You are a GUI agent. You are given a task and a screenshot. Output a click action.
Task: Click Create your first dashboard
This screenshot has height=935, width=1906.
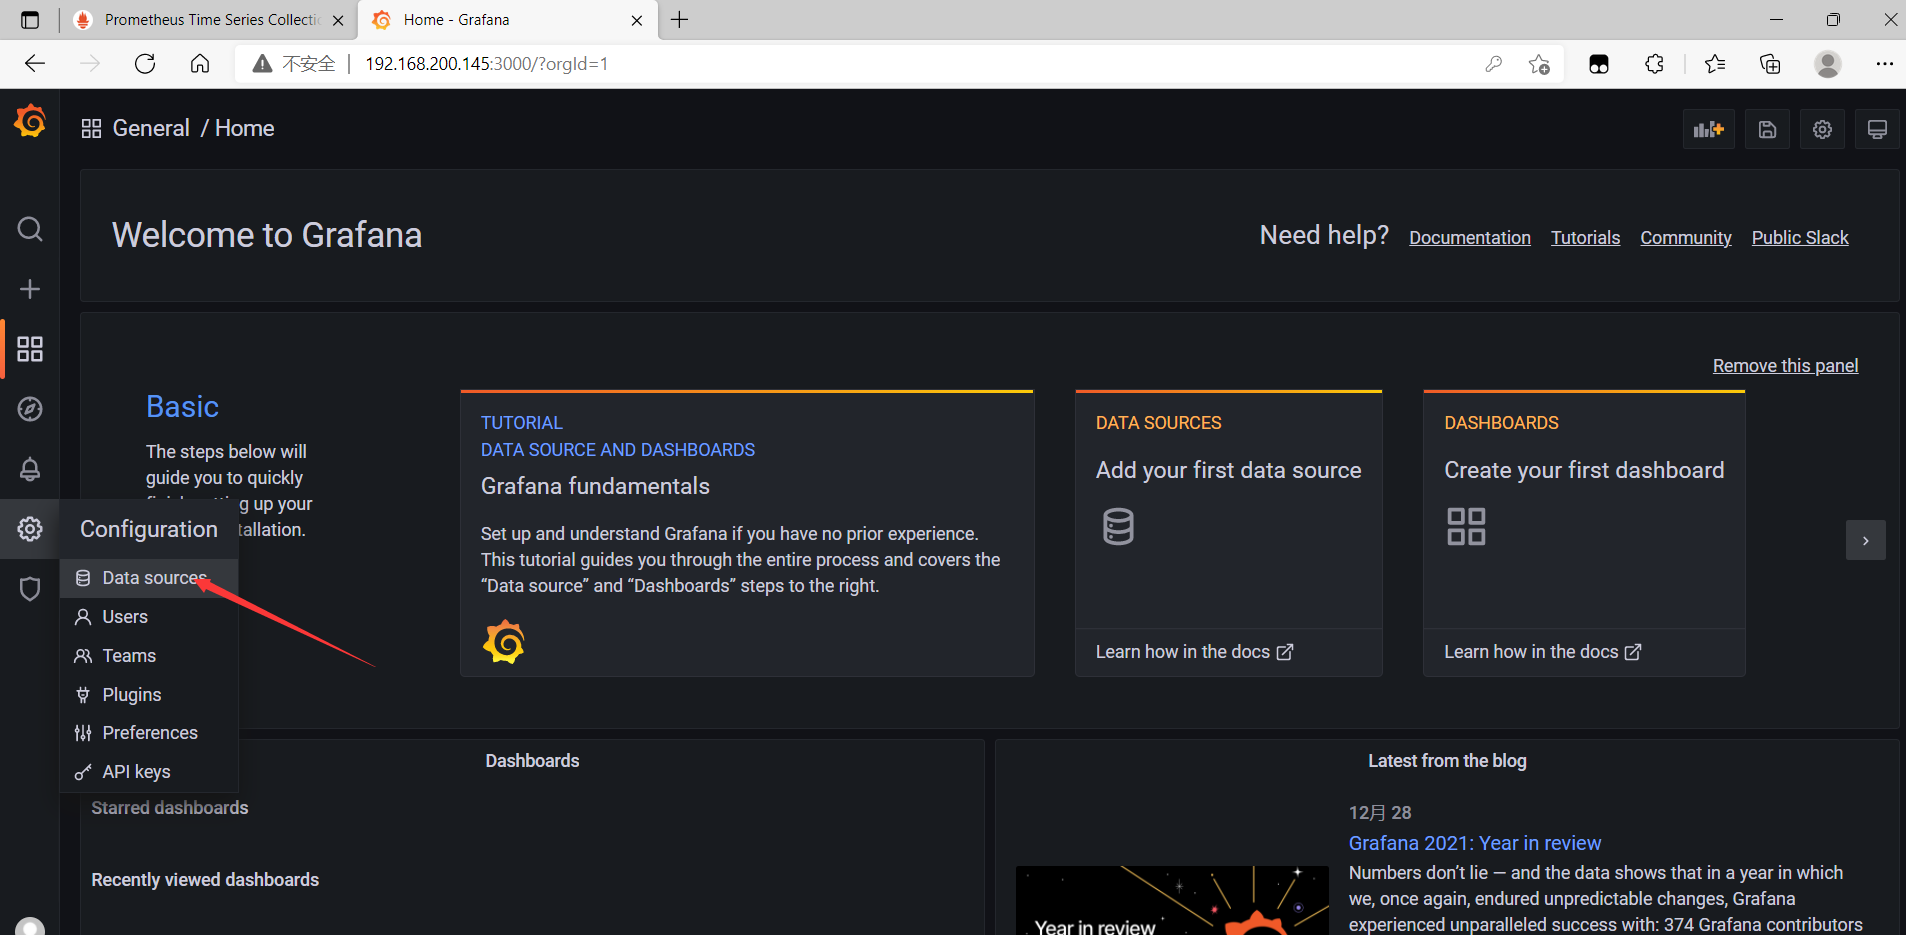pyautogui.click(x=1584, y=470)
